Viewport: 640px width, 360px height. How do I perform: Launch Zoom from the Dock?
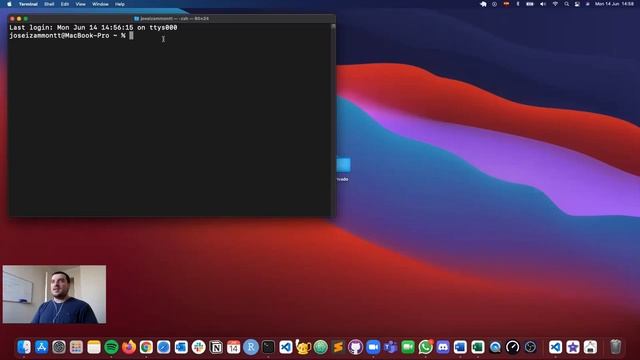[x=373, y=347]
